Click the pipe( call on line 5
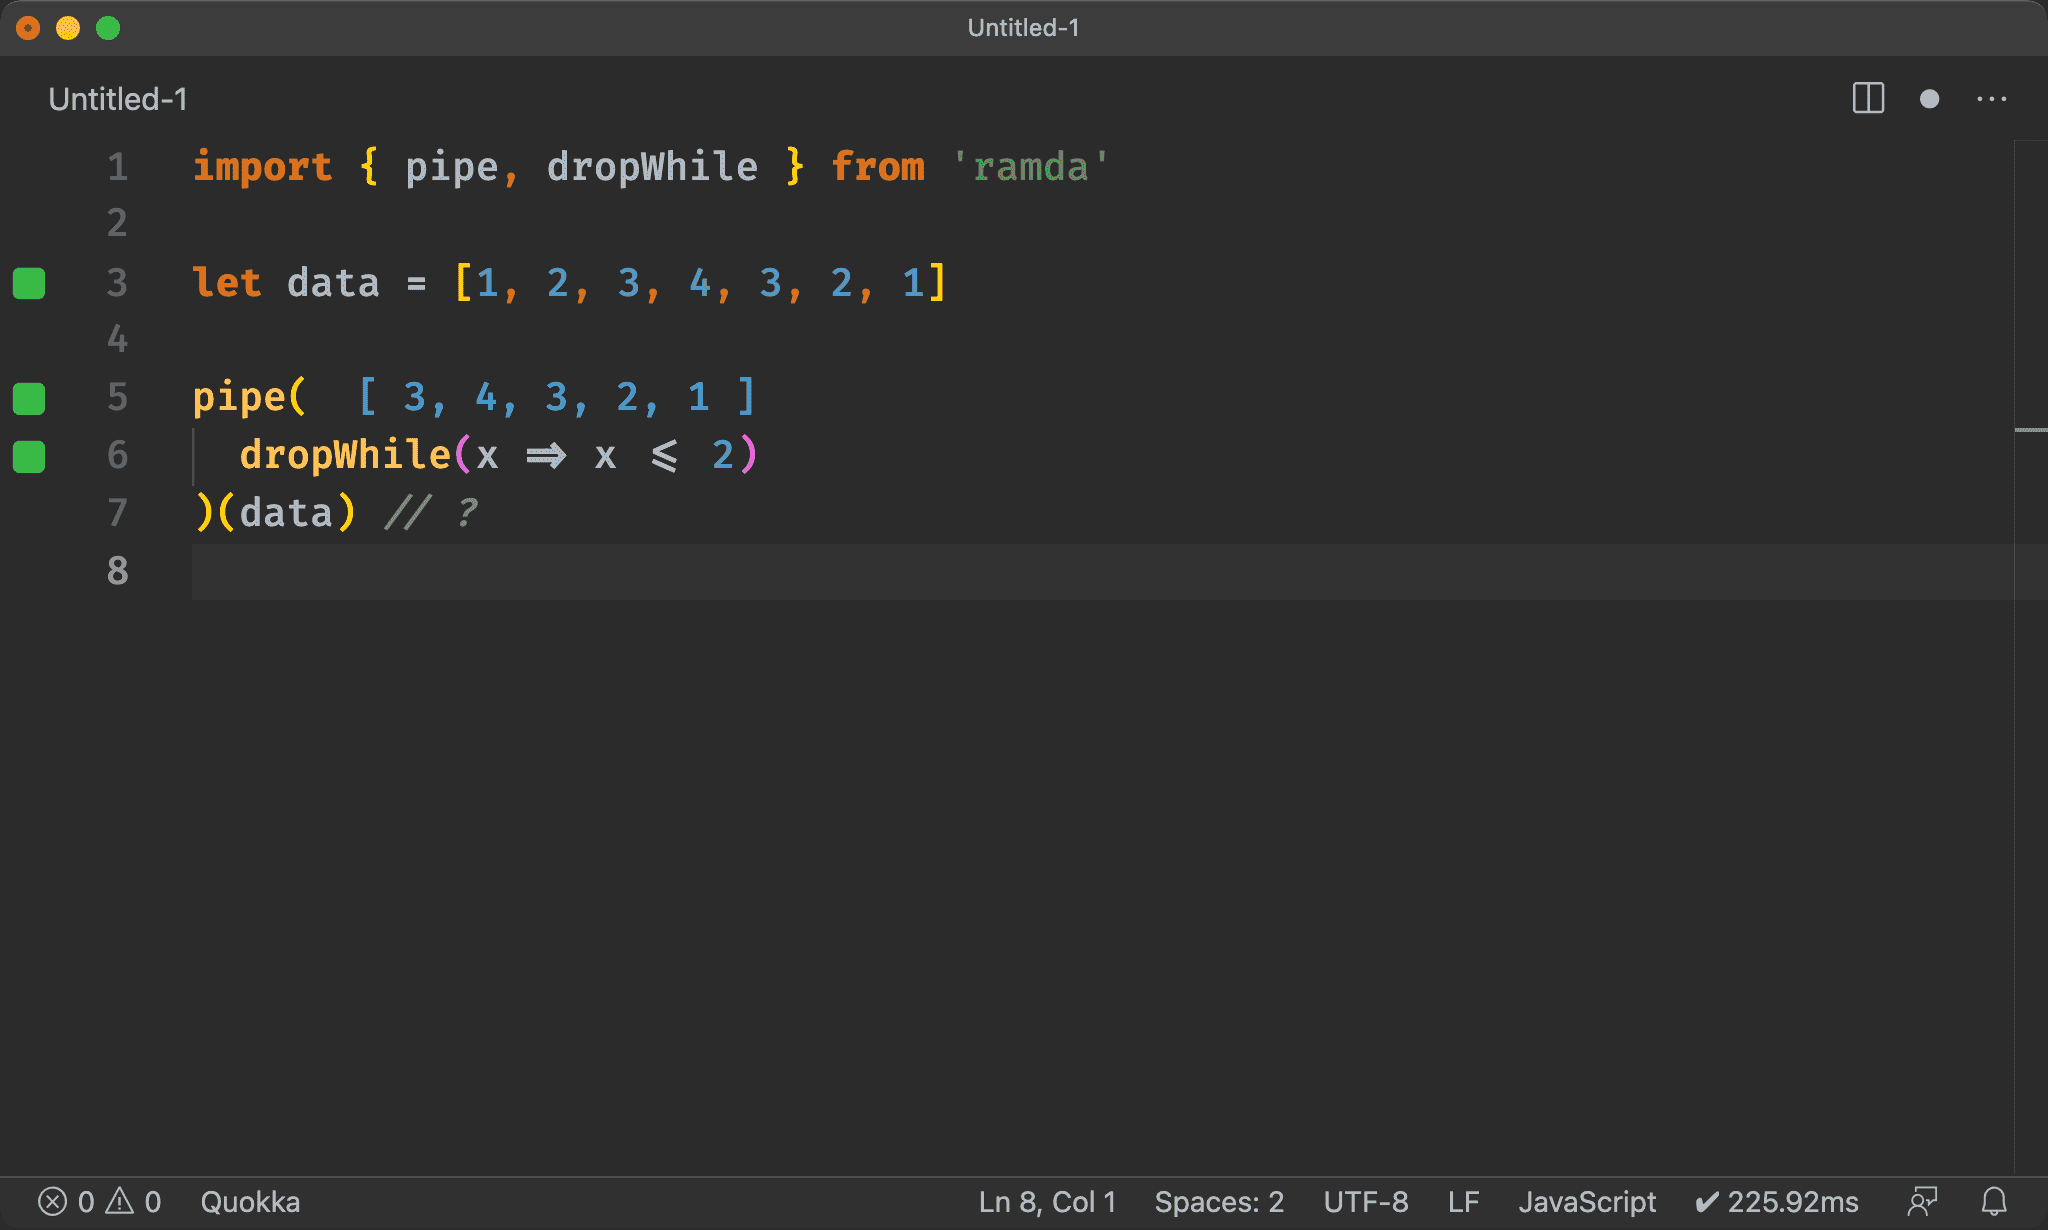 pos(249,398)
